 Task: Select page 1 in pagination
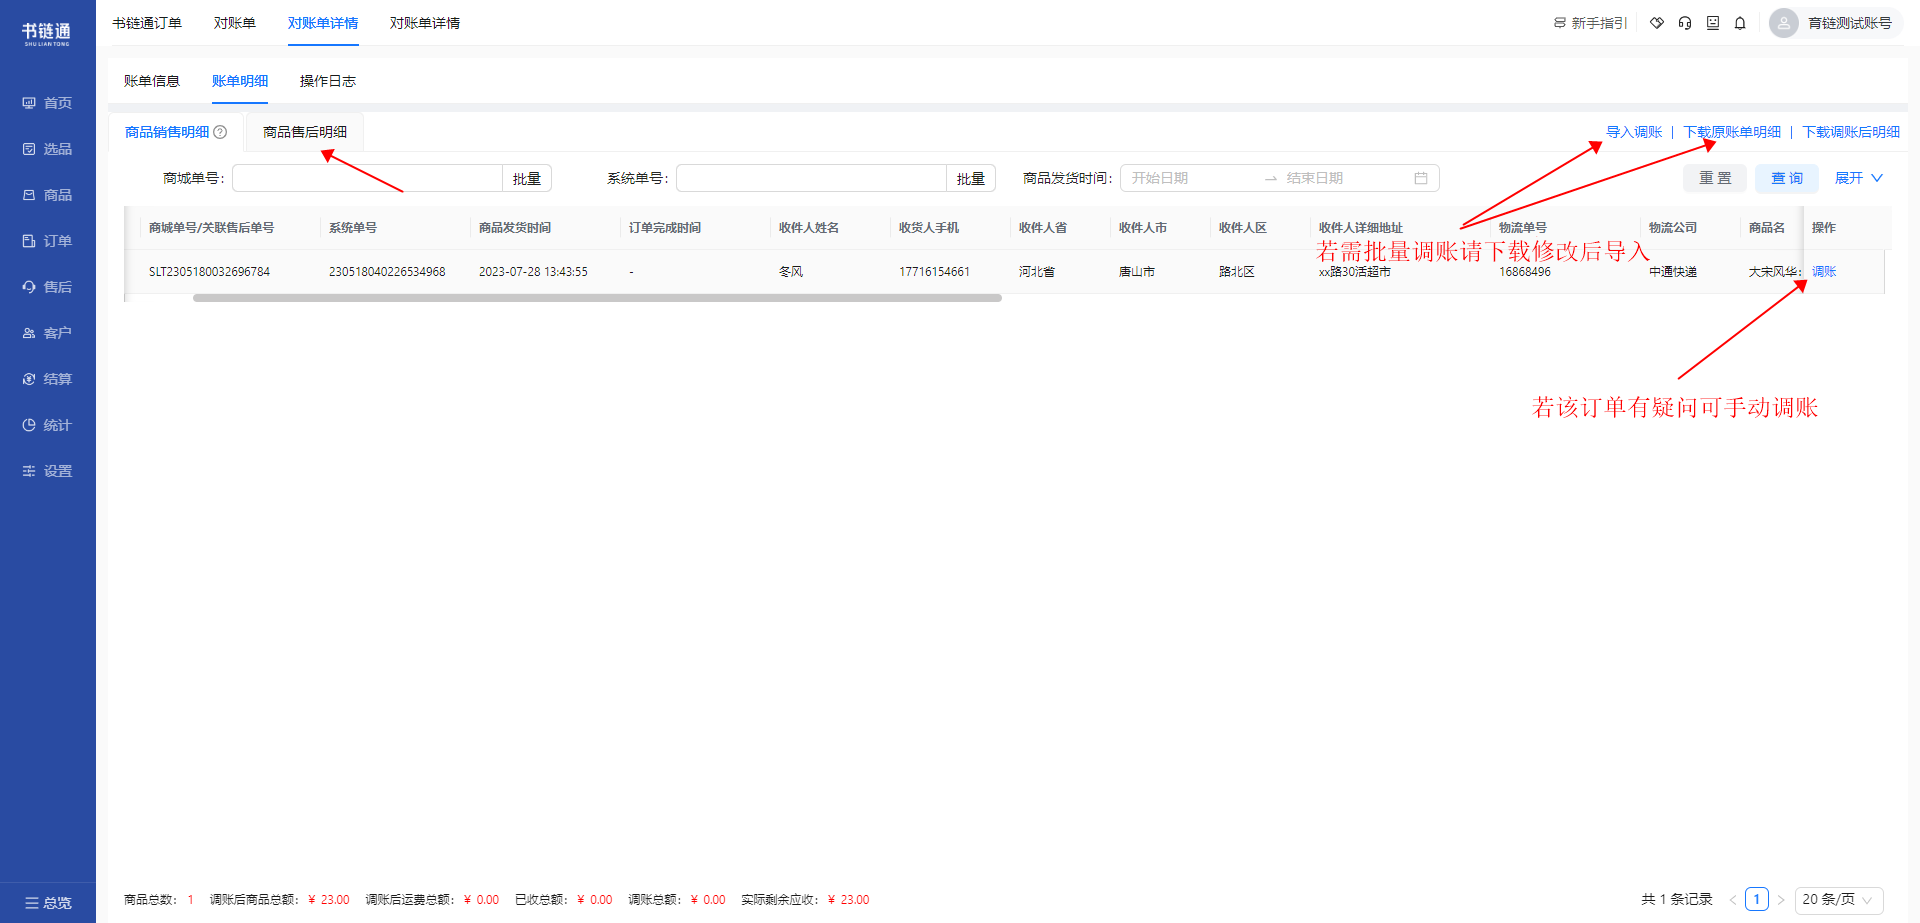coord(1757,899)
